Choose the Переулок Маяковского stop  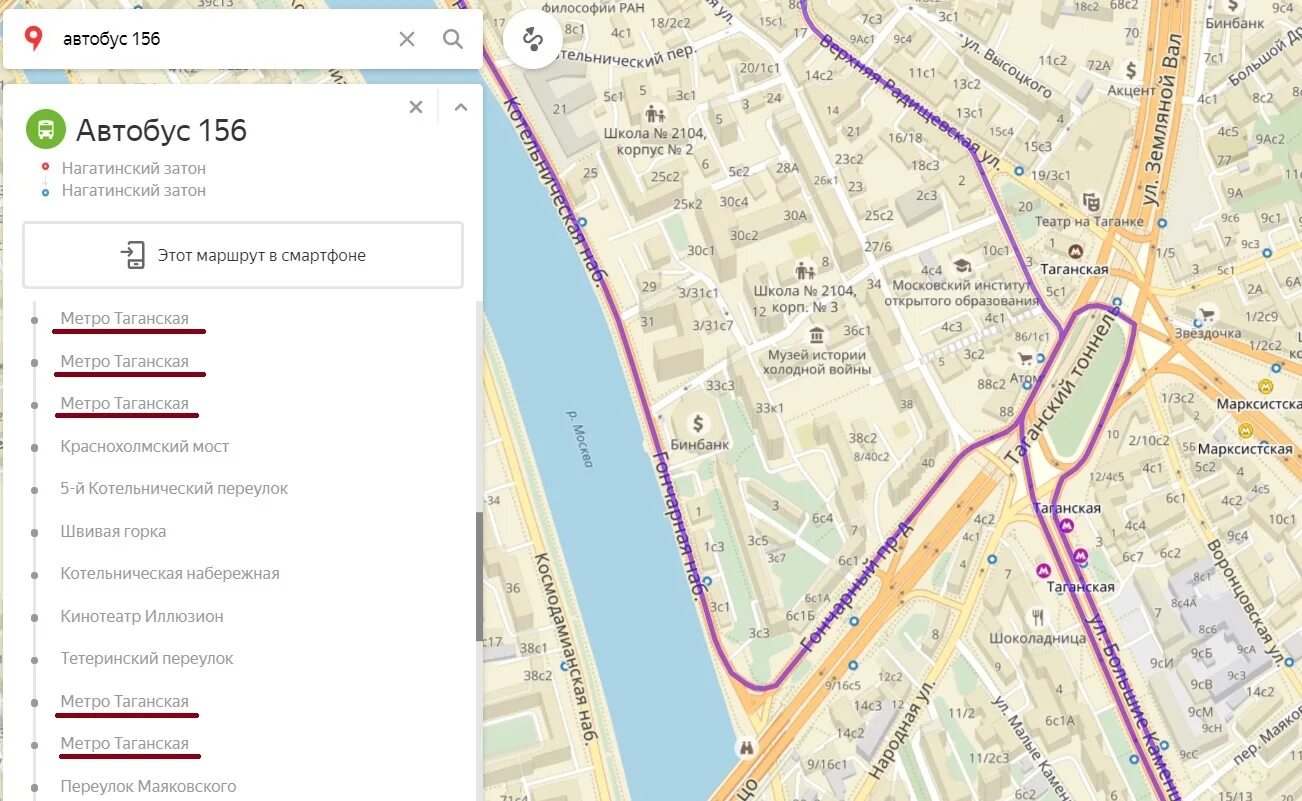pyautogui.click(x=148, y=786)
